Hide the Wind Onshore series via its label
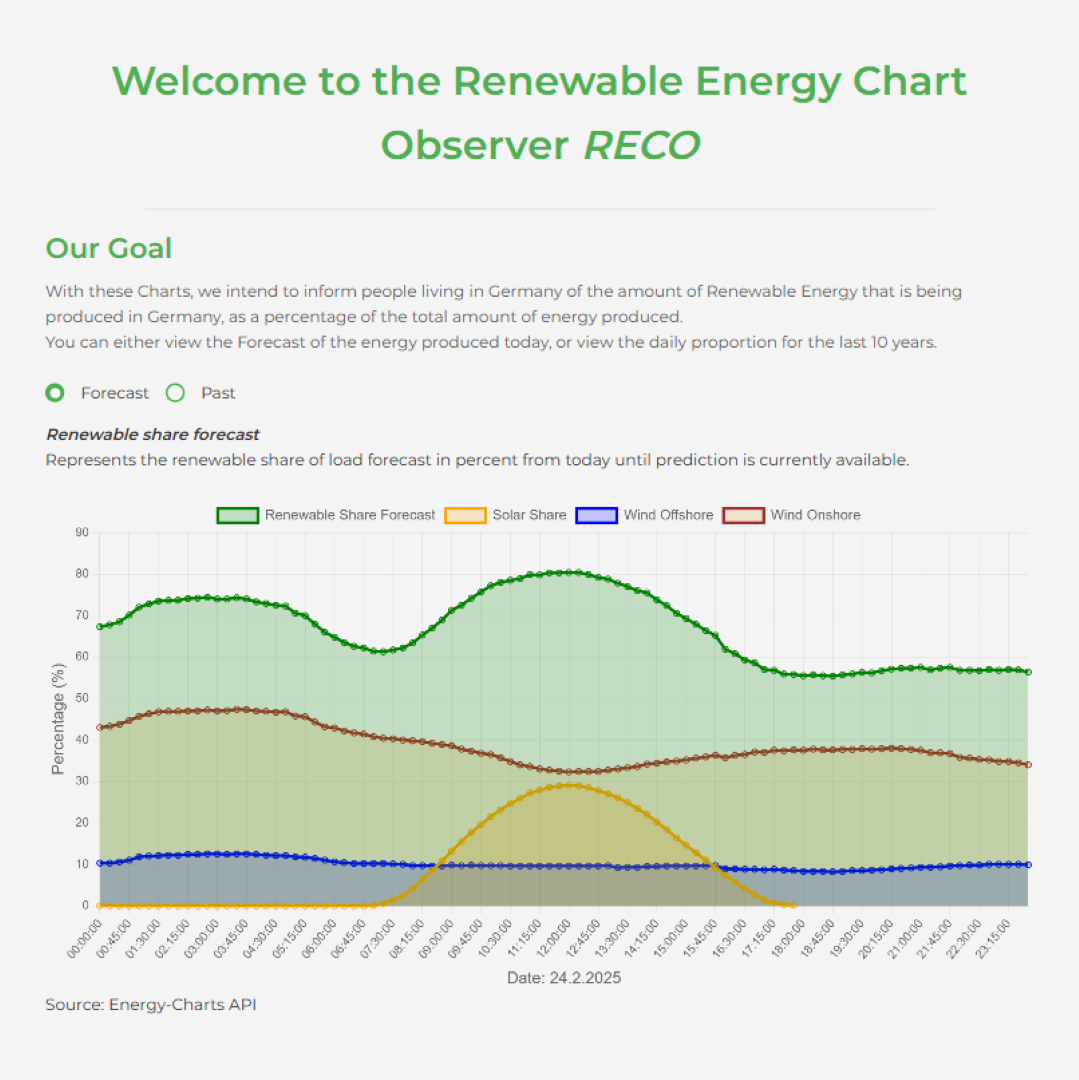 point(815,515)
